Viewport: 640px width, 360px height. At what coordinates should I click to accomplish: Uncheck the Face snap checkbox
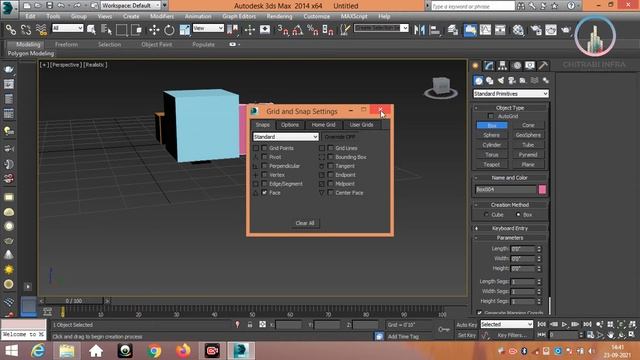tap(264, 193)
